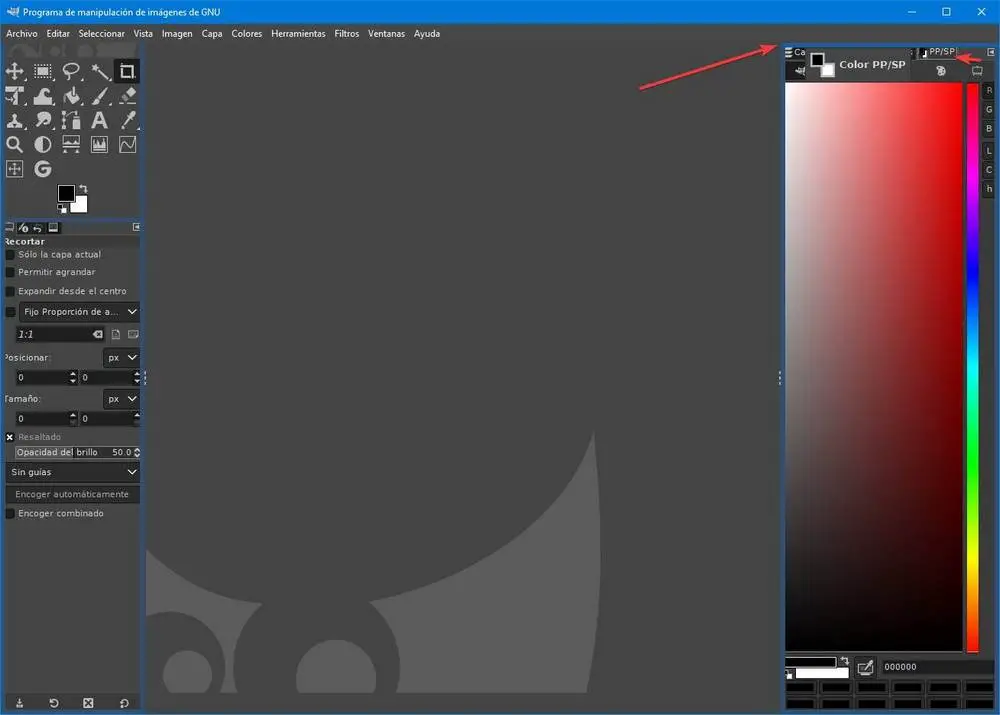Open the Threshold histogram tool icon

99,145
